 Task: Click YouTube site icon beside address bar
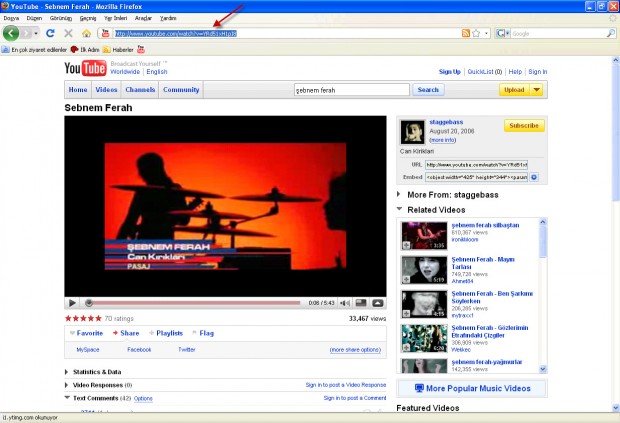click(105, 33)
